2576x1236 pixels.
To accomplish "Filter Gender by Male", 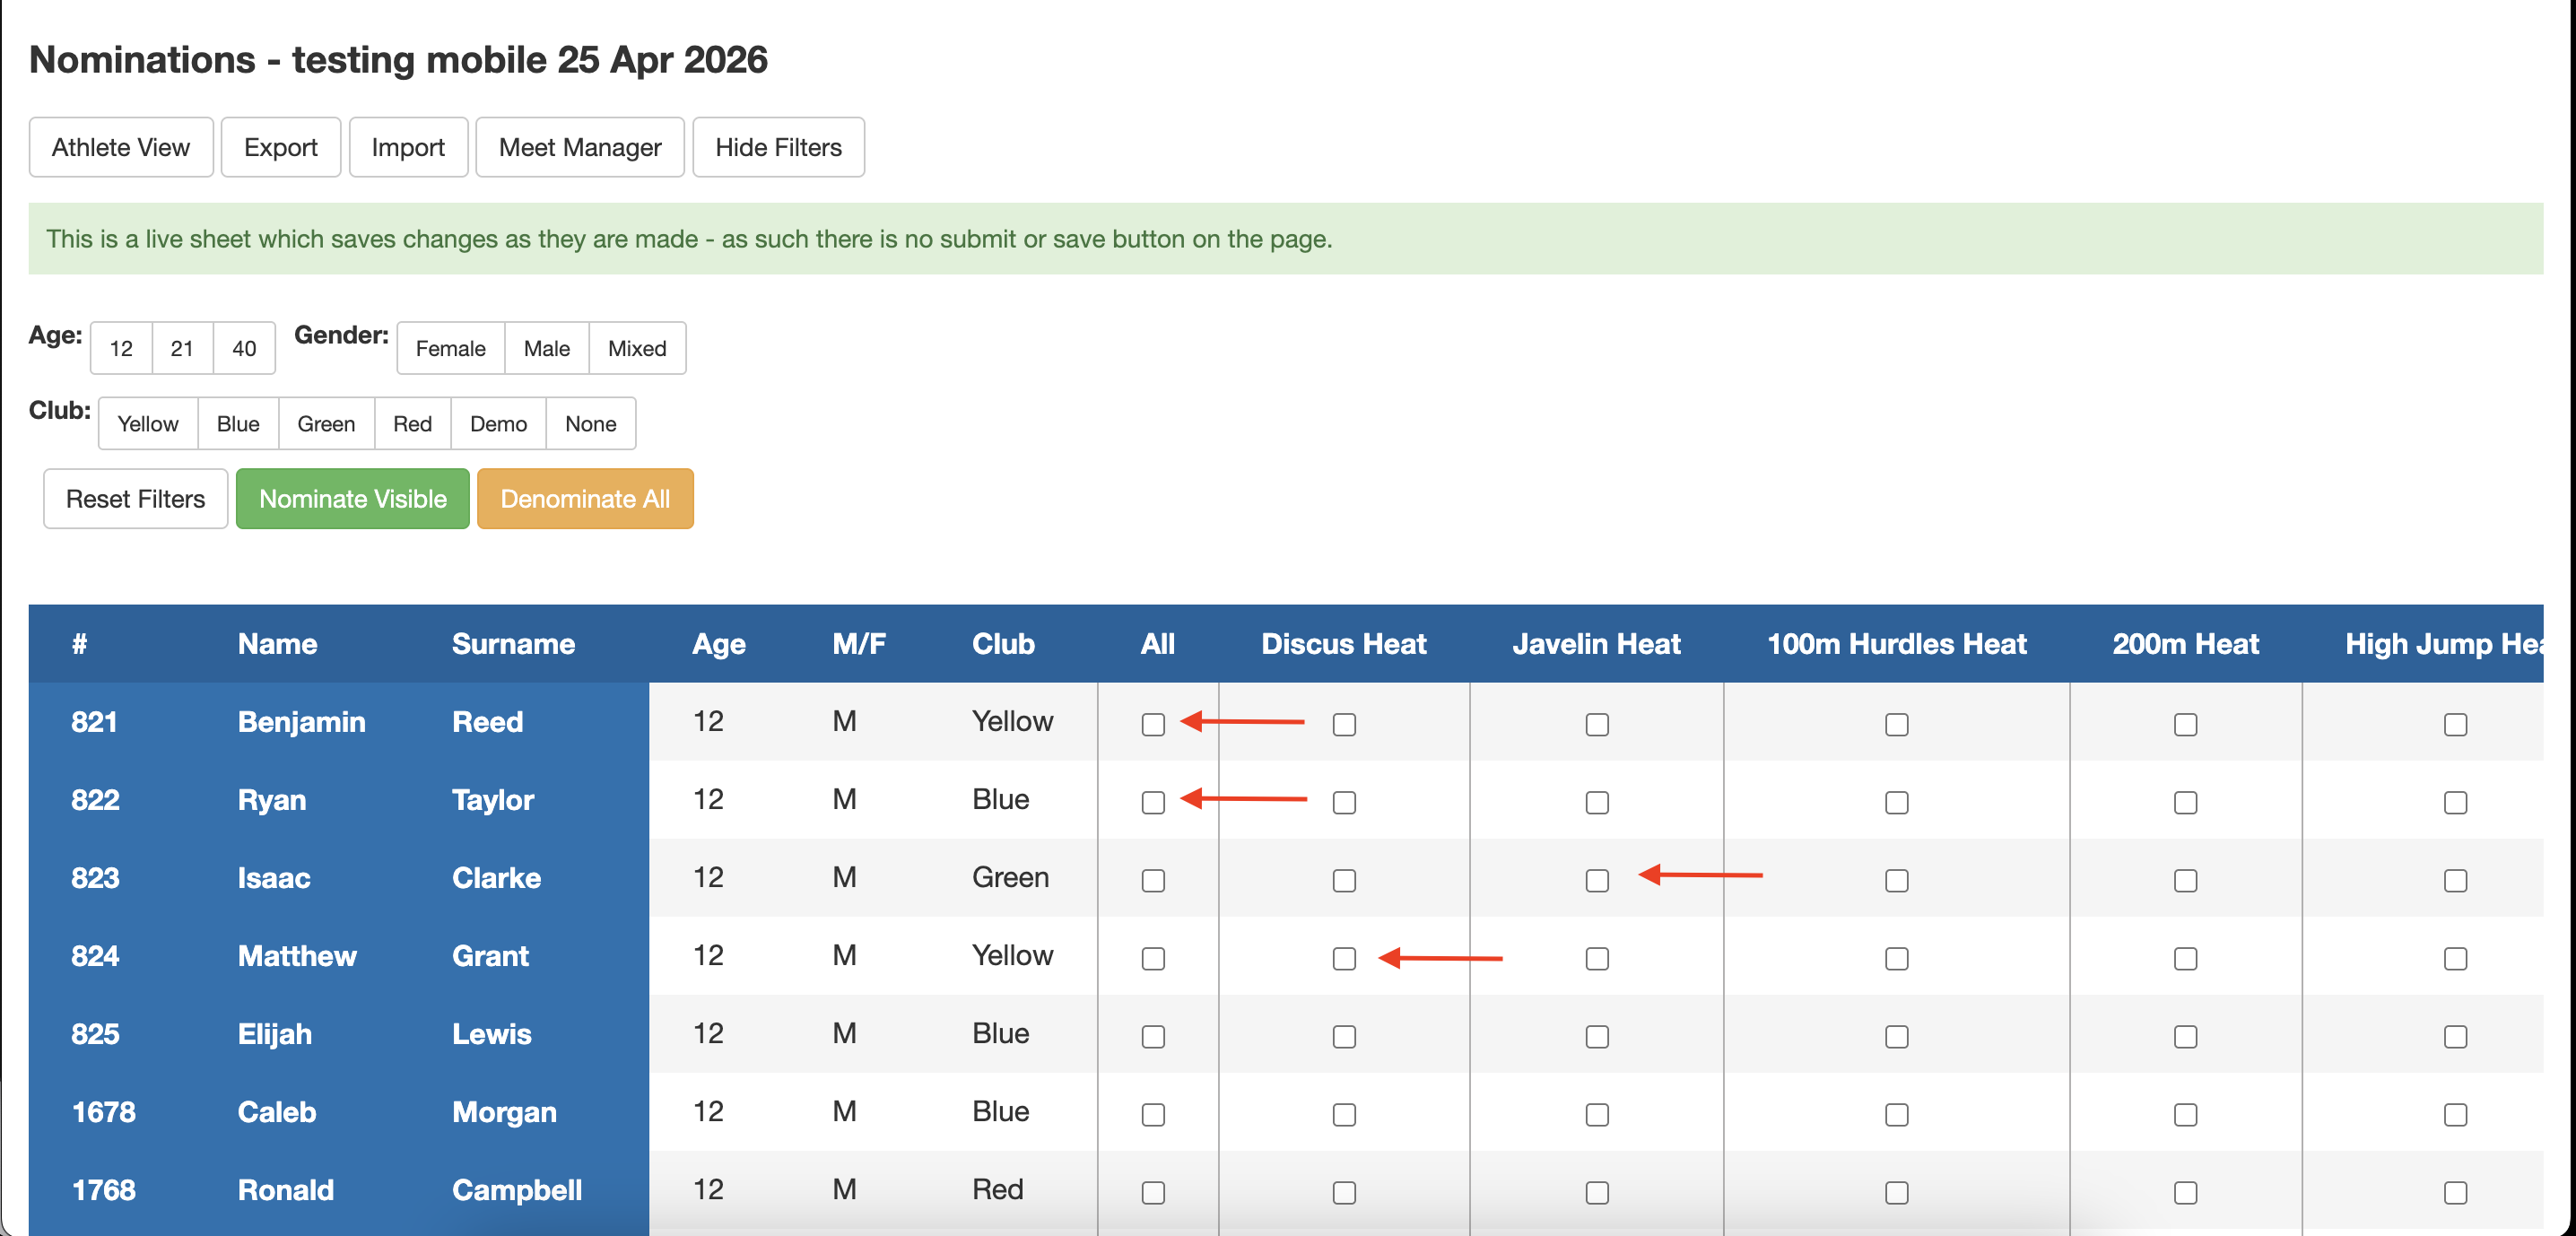I will point(547,348).
